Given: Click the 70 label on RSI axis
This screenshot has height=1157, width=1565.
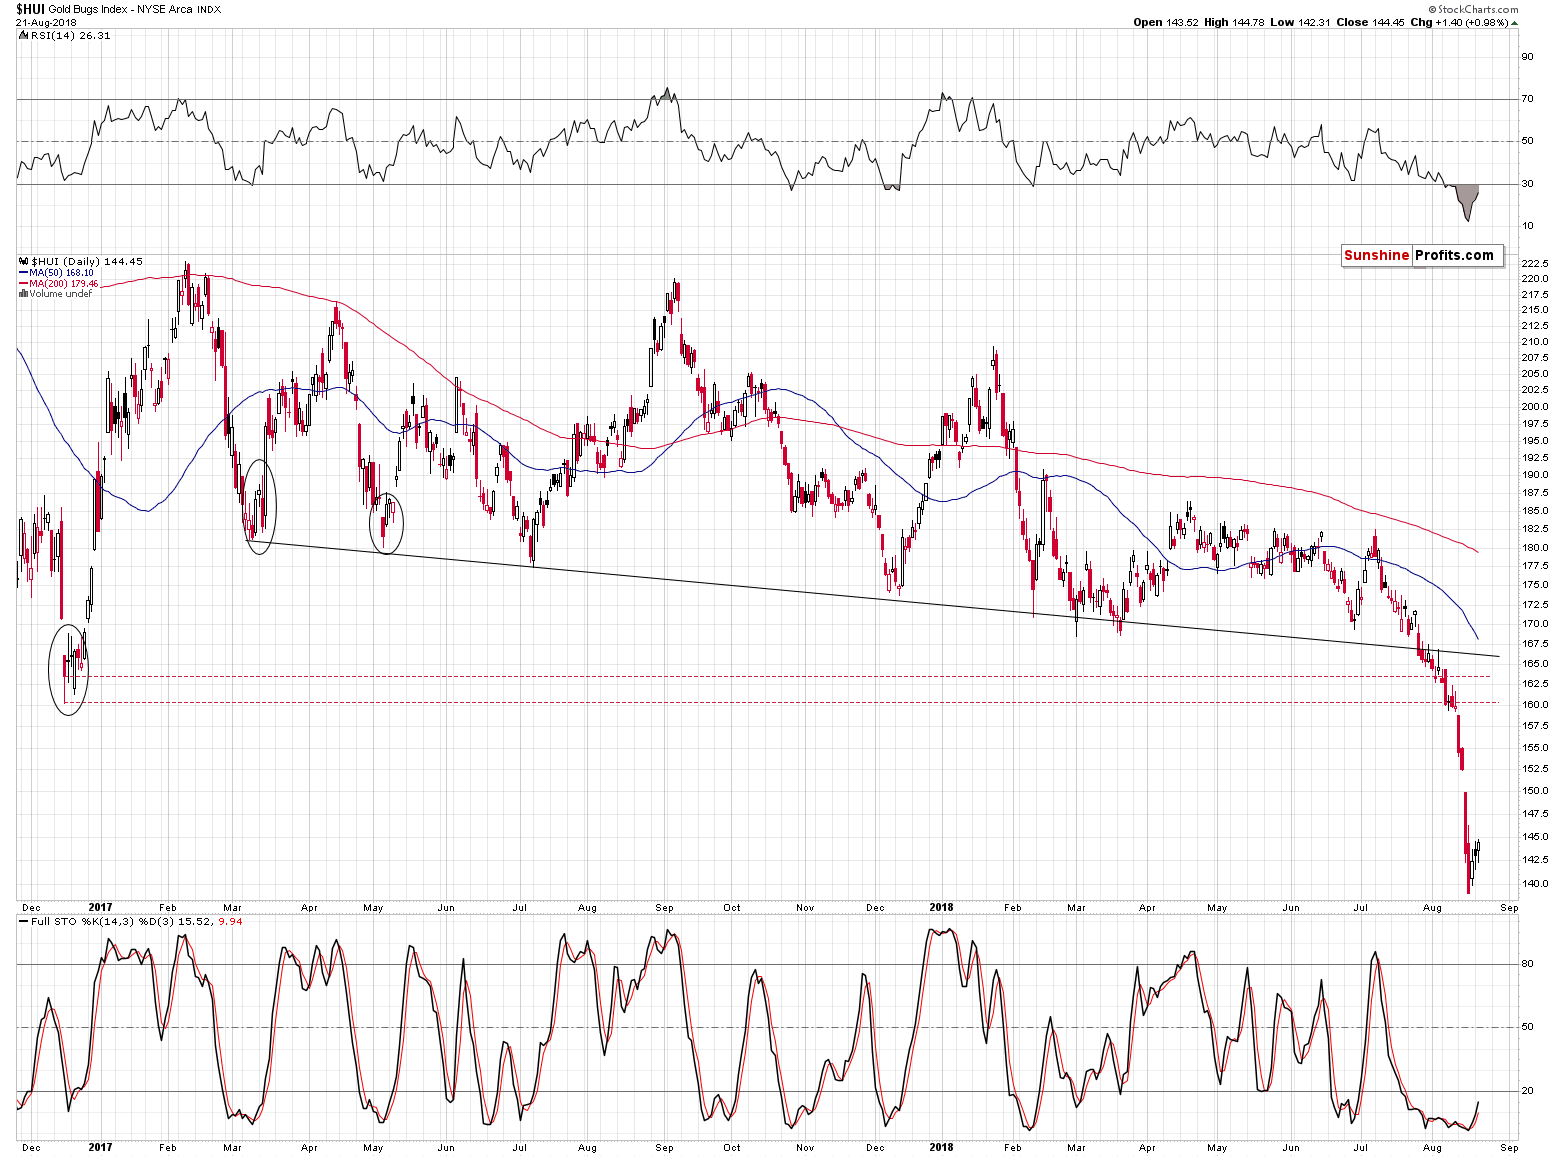Looking at the screenshot, I should click(x=1528, y=99).
